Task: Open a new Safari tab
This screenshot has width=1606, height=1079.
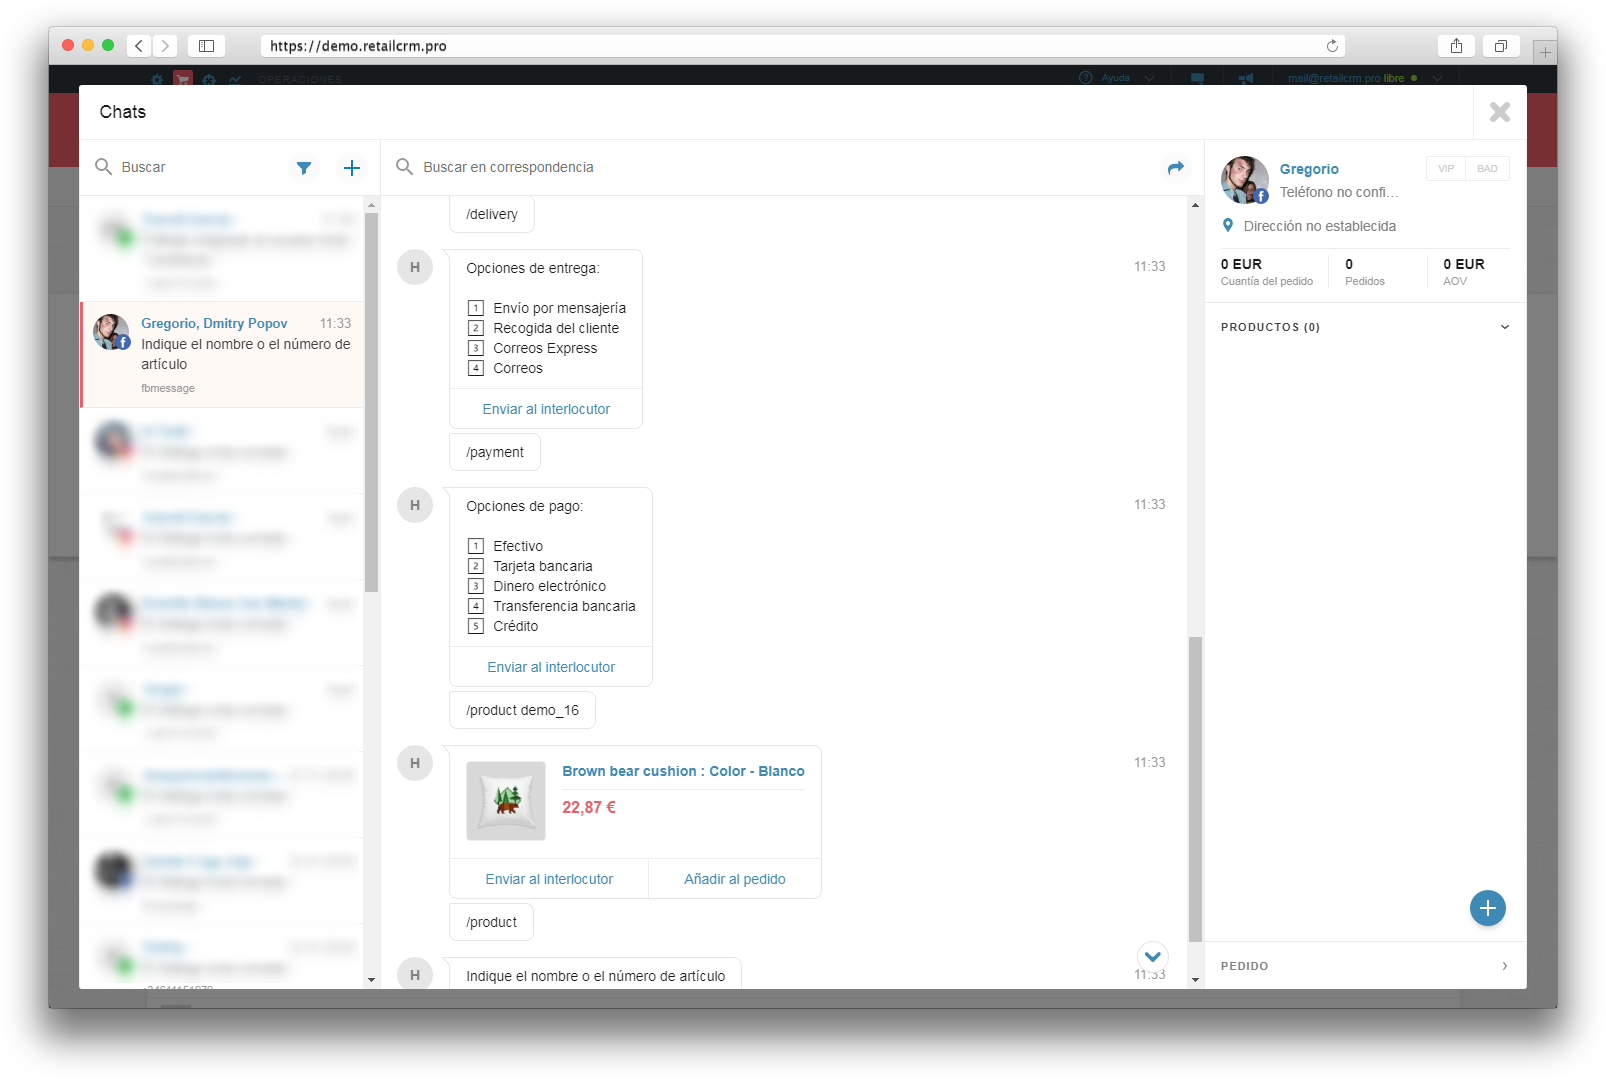Action: pos(1545,52)
